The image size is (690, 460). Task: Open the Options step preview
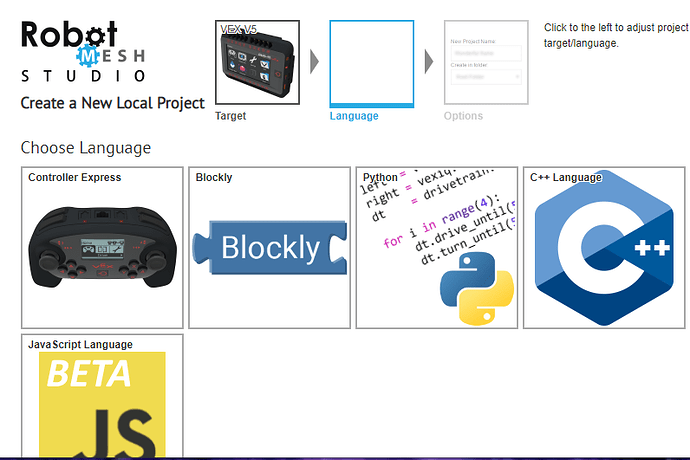[x=486, y=62]
